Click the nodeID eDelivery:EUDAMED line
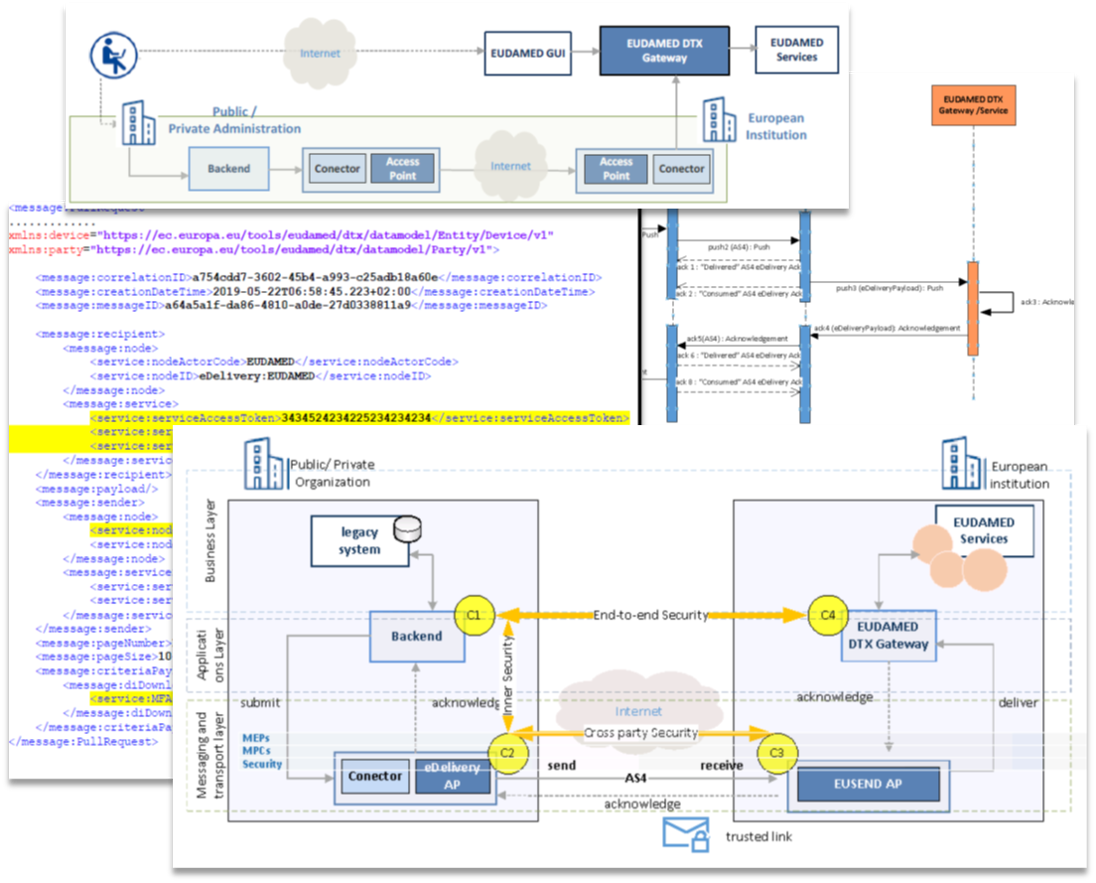 (260, 376)
